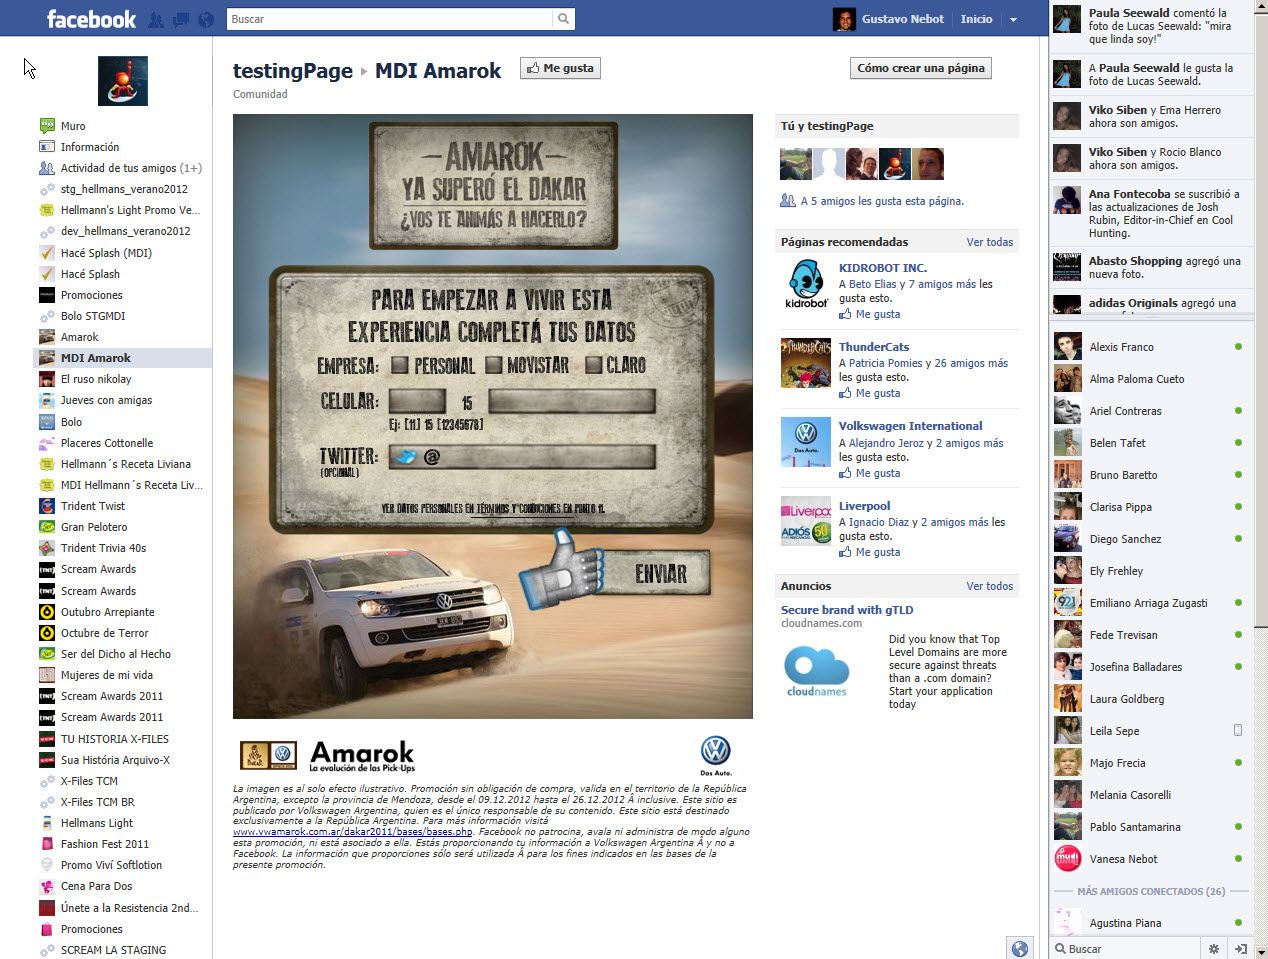Open the KIDROBOT INC. page link
1268x959 pixels.
point(883,268)
